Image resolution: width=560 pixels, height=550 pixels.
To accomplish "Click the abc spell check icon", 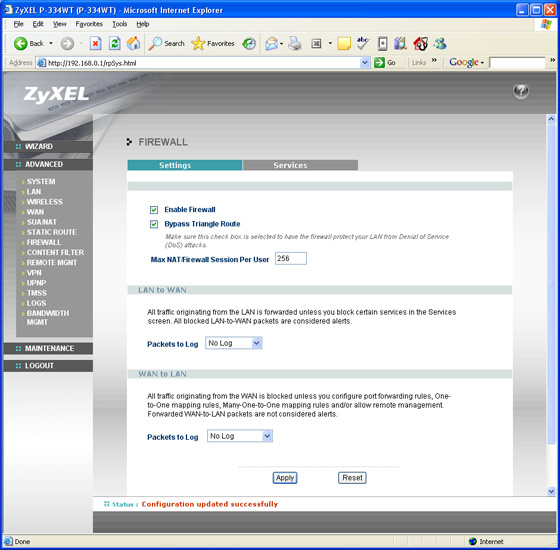I will [363, 44].
